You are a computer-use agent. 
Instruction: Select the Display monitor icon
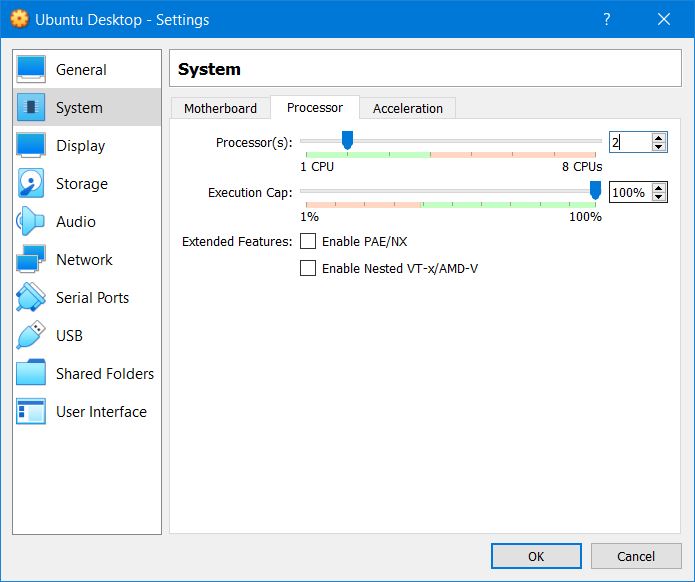point(31,146)
